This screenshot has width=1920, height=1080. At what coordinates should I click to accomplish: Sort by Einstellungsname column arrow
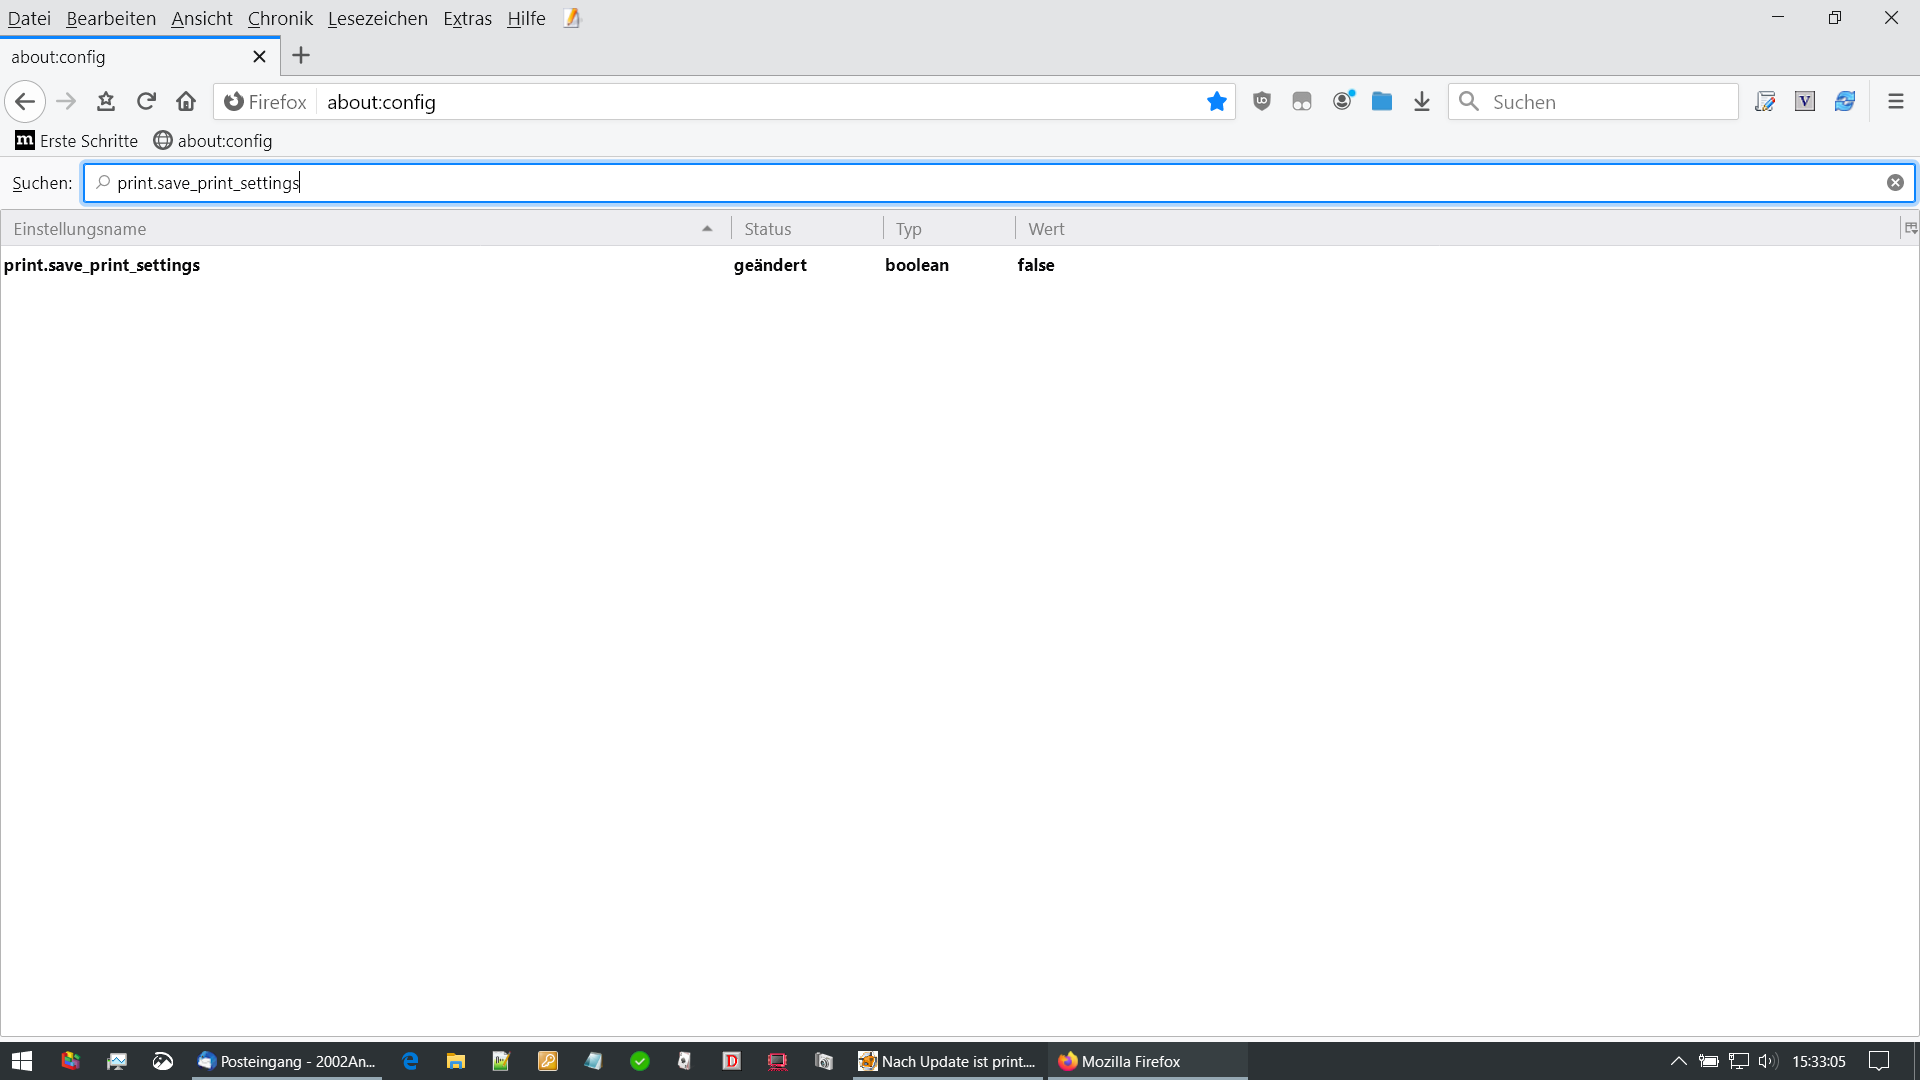707,229
